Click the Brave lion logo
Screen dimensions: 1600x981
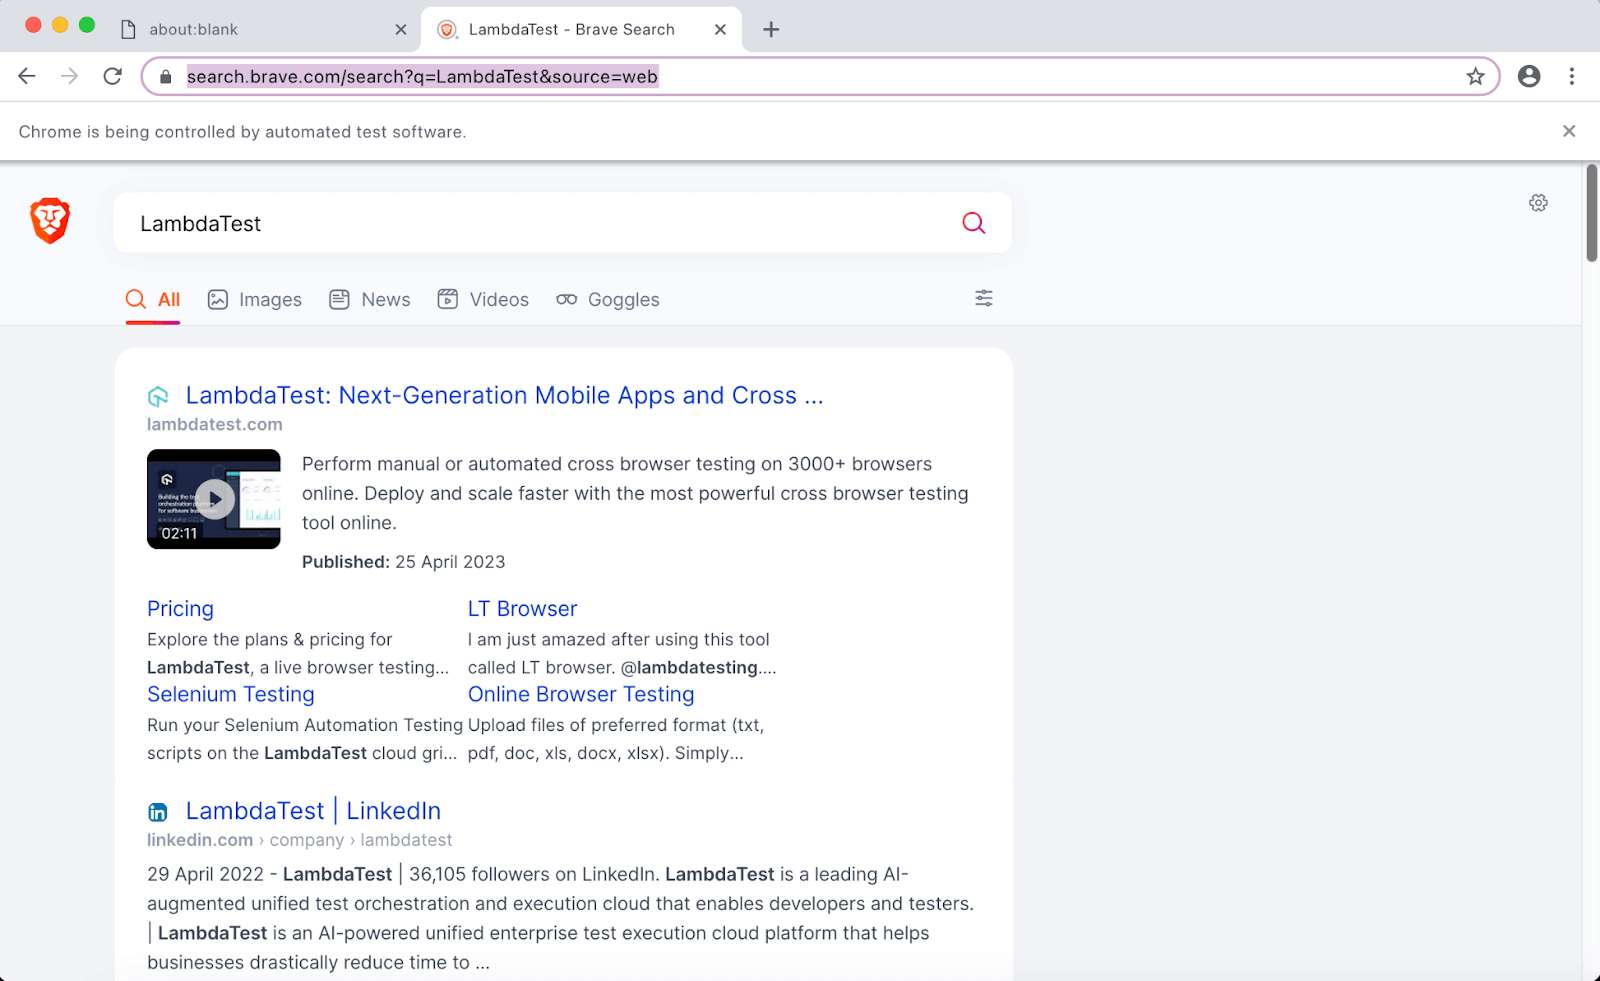(50, 221)
